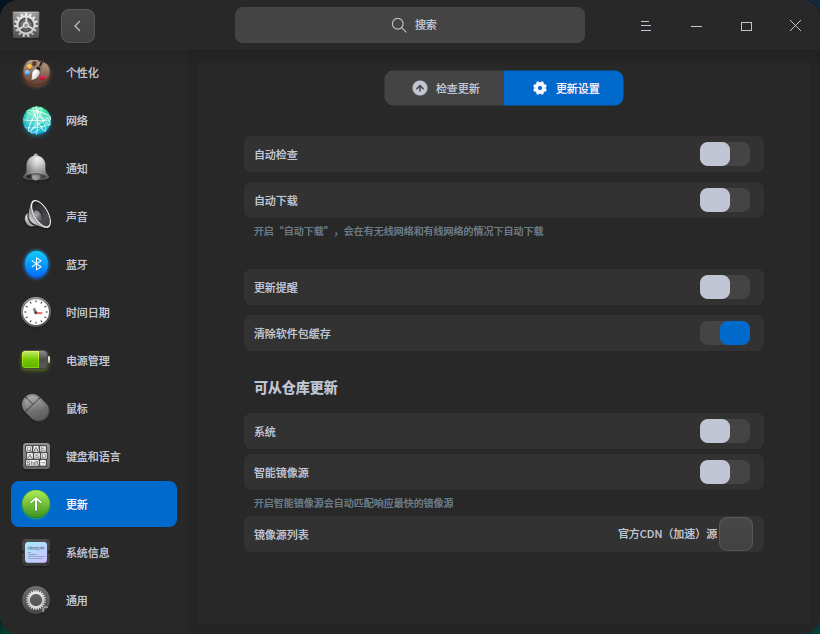This screenshot has width=820, height=634.
Task: Click the 官方CDN（加速）源 value text
Action: tap(667, 534)
